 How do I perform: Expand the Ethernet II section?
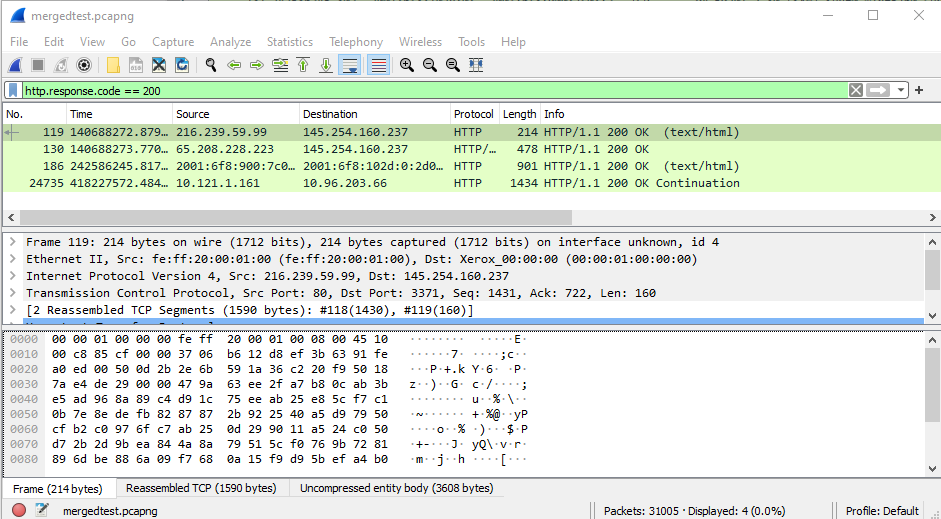[x=12, y=259]
